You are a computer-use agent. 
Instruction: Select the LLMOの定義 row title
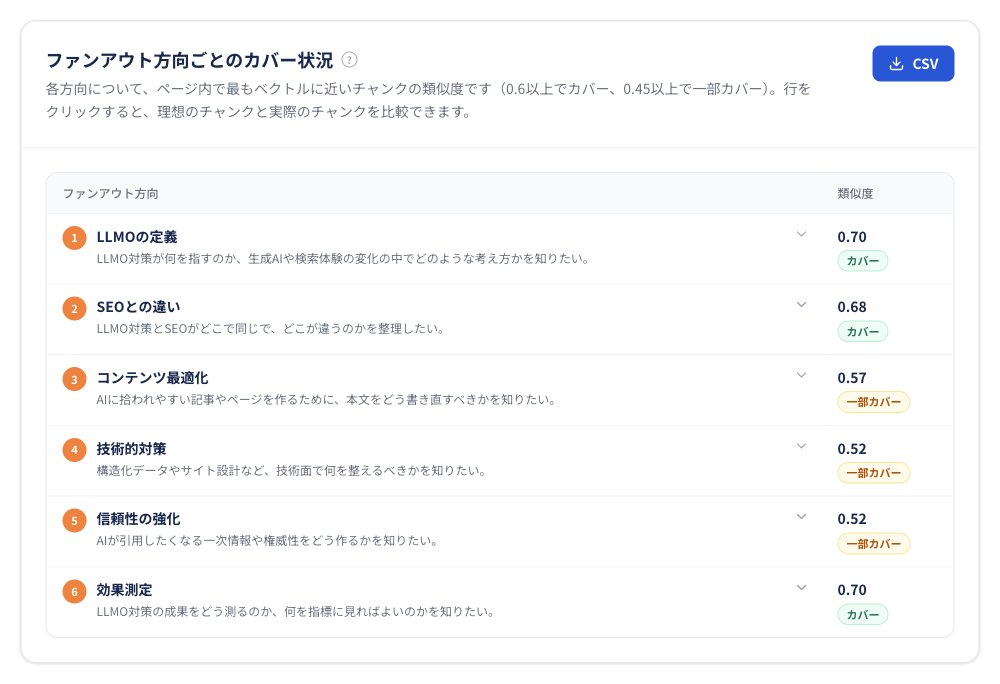pyautogui.click(x=137, y=237)
